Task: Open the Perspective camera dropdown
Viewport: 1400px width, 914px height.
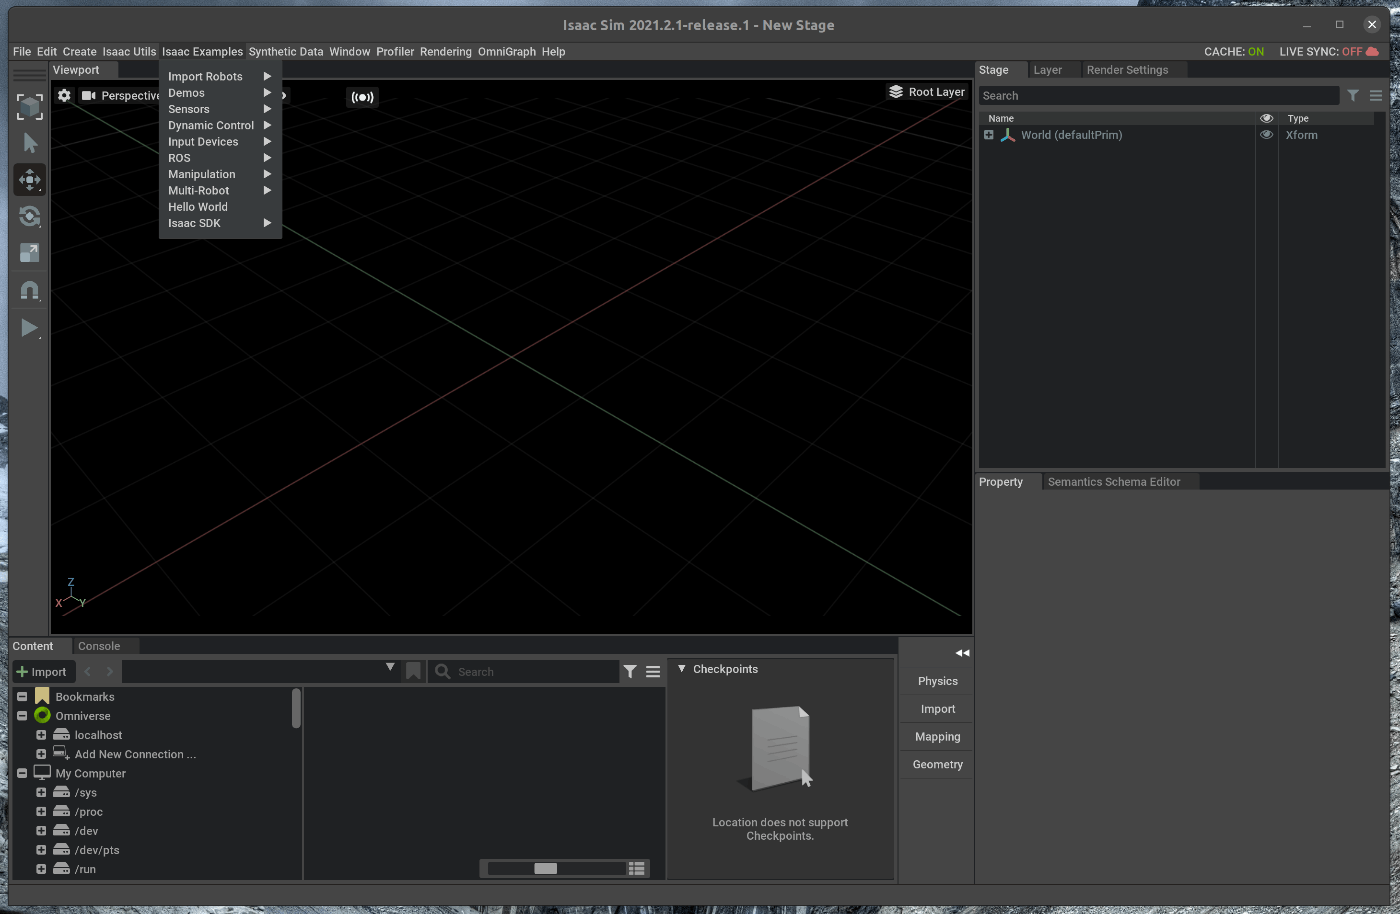Action: [120, 96]
